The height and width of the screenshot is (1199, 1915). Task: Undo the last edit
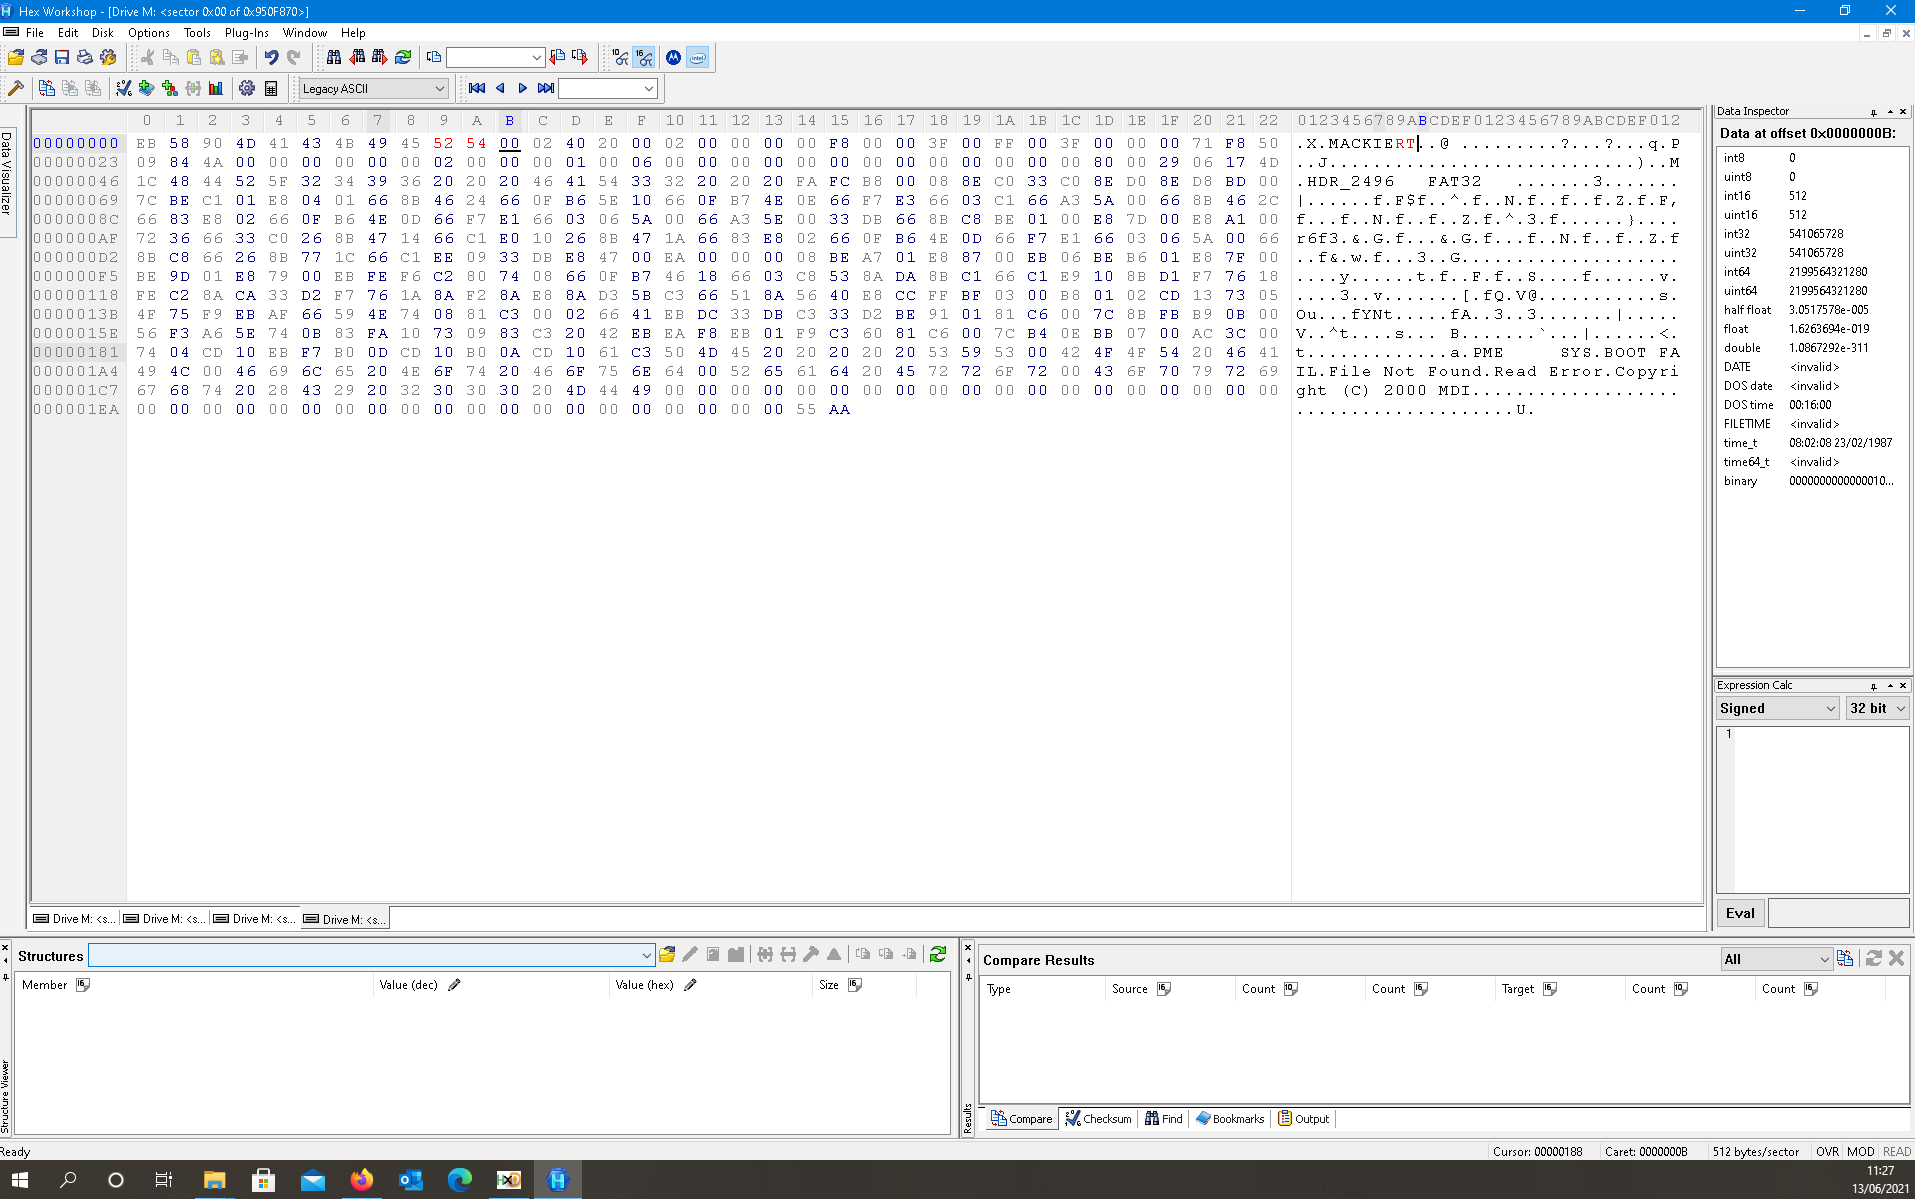[271, 58]
